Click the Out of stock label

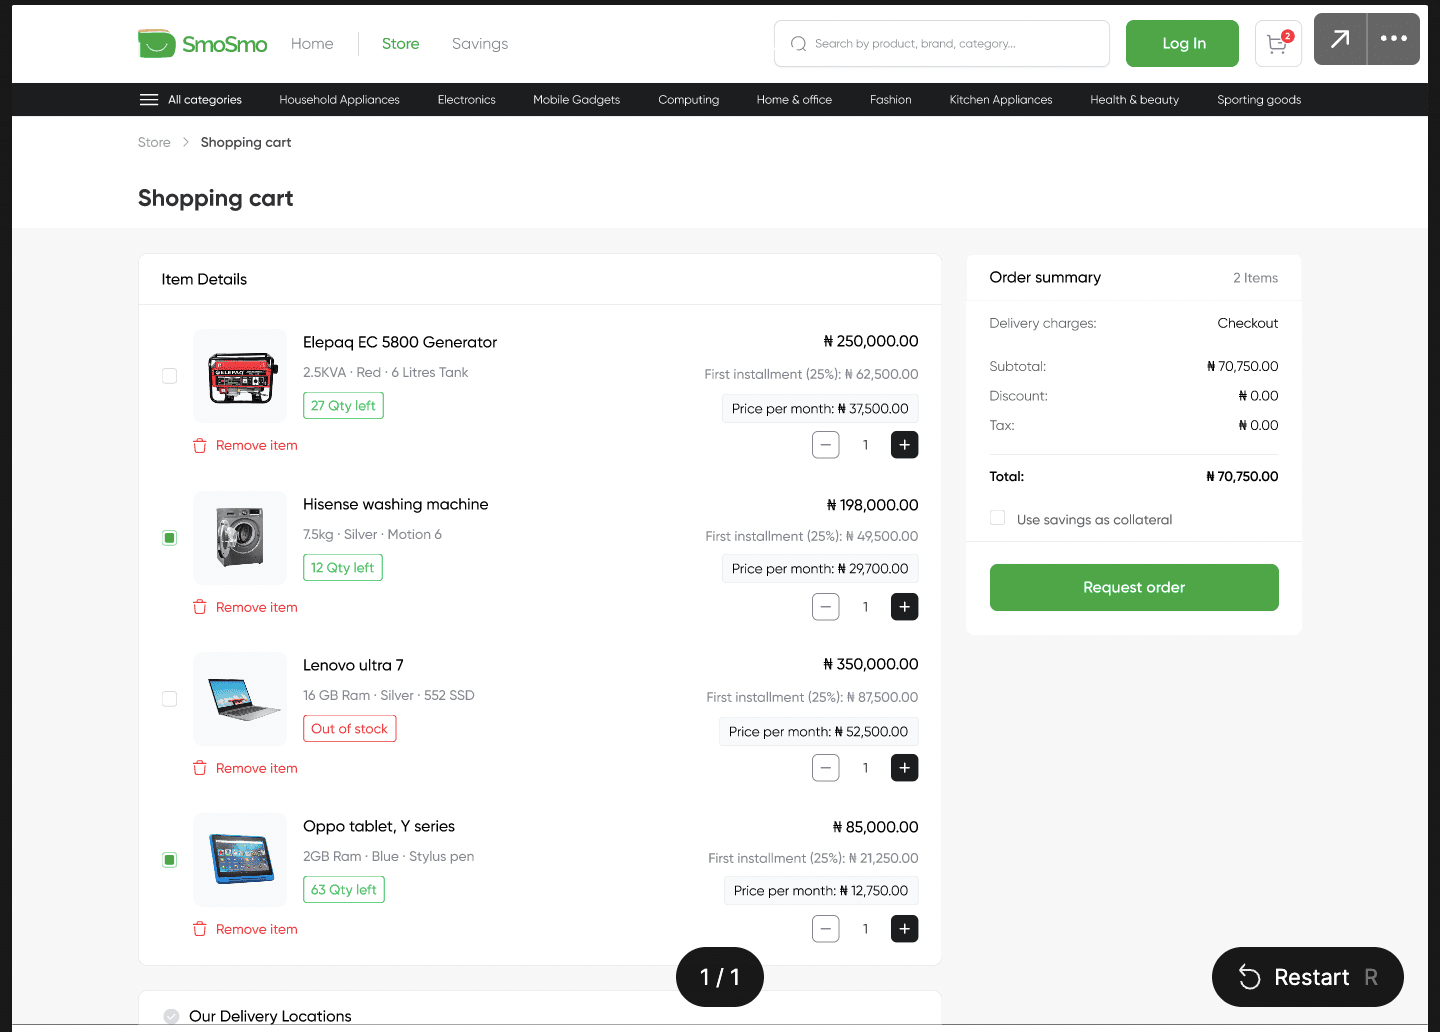(x=350, y=729)
